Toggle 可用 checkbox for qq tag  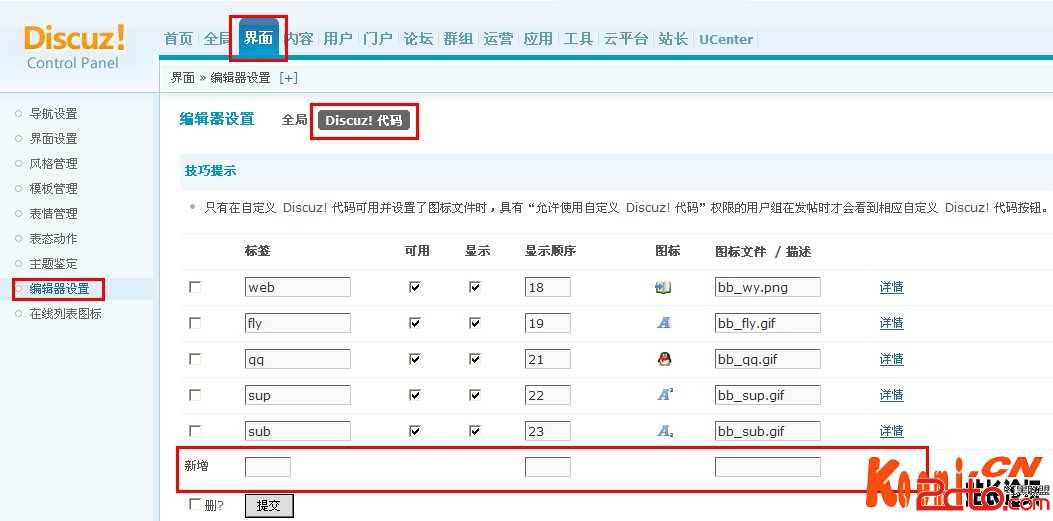pyautogui.click(x=414, y=359)
